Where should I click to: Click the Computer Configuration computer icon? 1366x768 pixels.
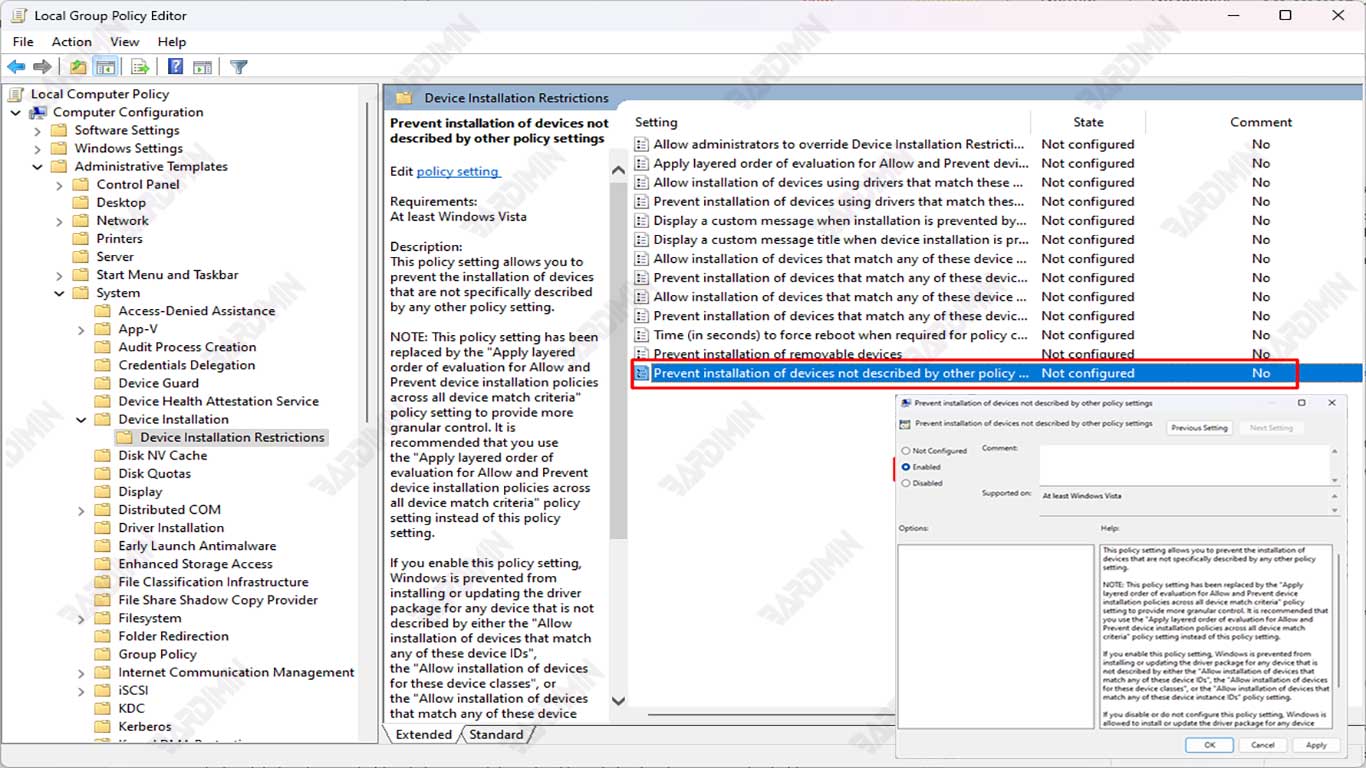[x=39, y=112]
